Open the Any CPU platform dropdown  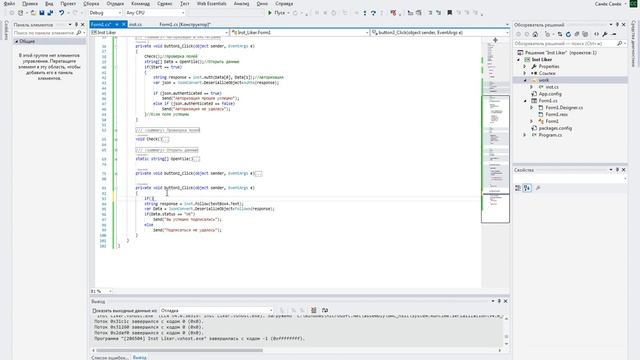155,13
